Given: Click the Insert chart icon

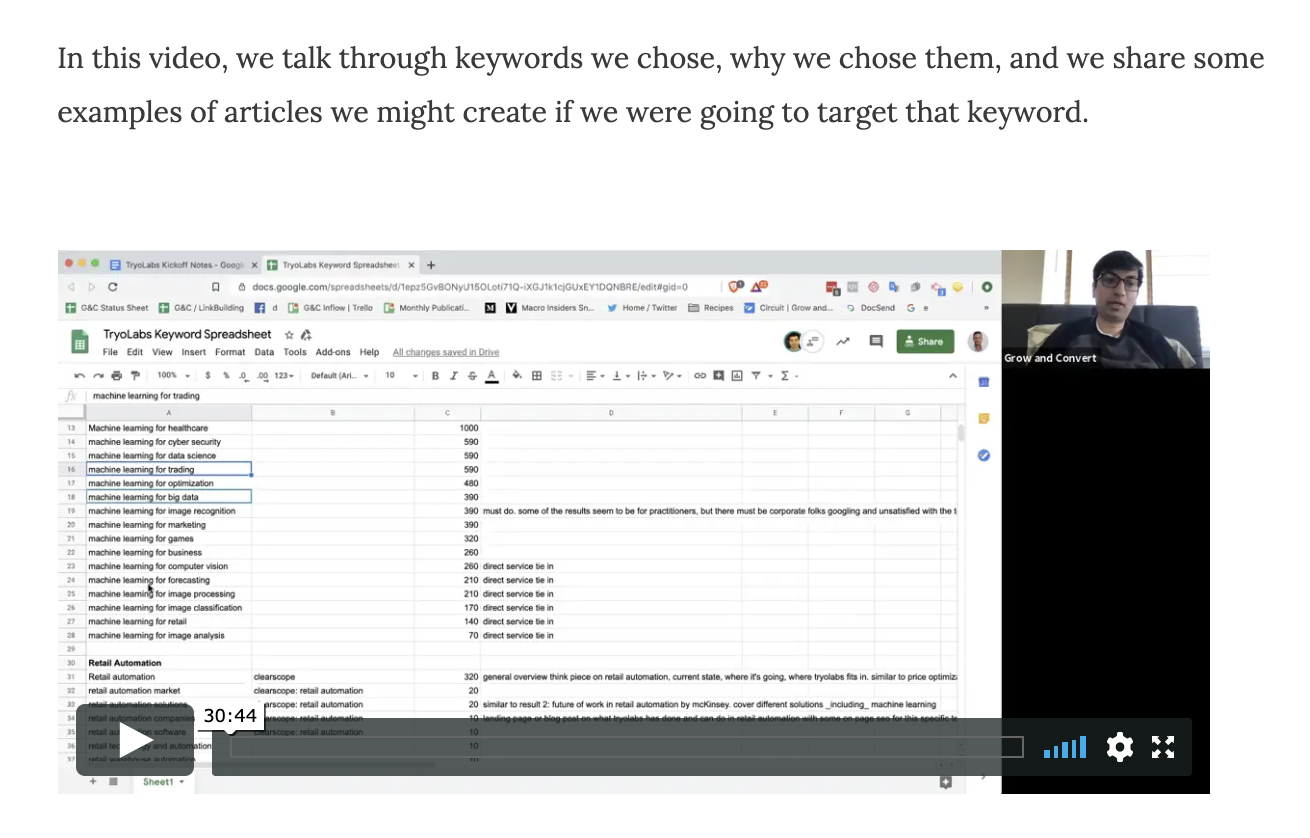Looking at the screenshot, I should tap(737, 376).
